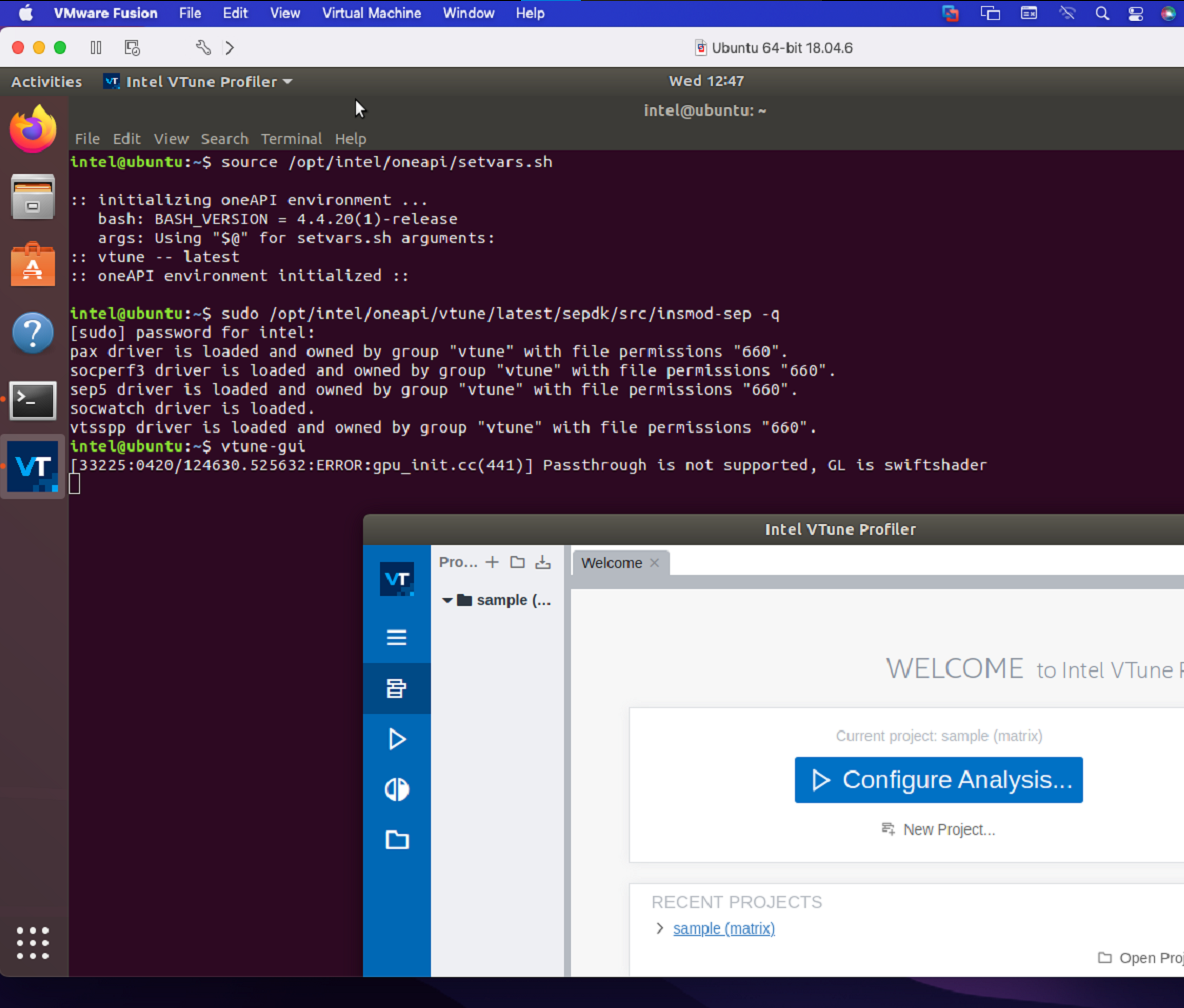Pause the virtual machine from VMware toolbar

pyautogui.click(x=96, y=47)
